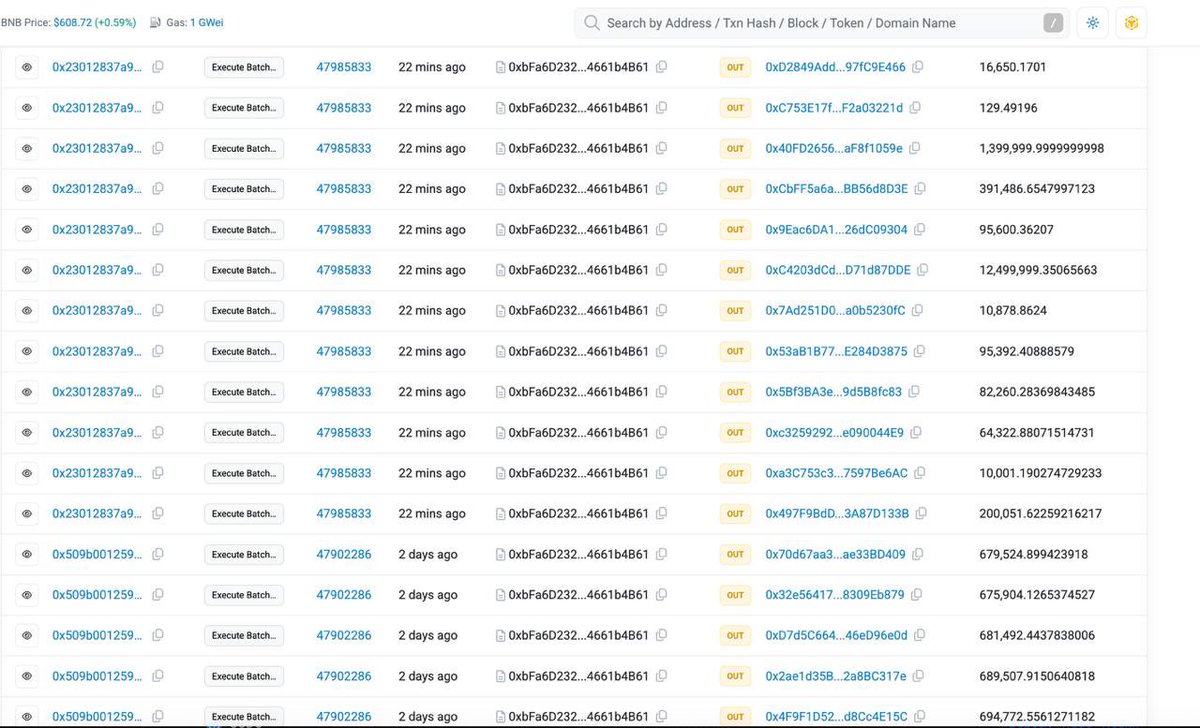Select '22 mins ago' in the 95,392.40888579 row
The width and height of the screenshot is (1200, 728).
[x=432, y=351]
